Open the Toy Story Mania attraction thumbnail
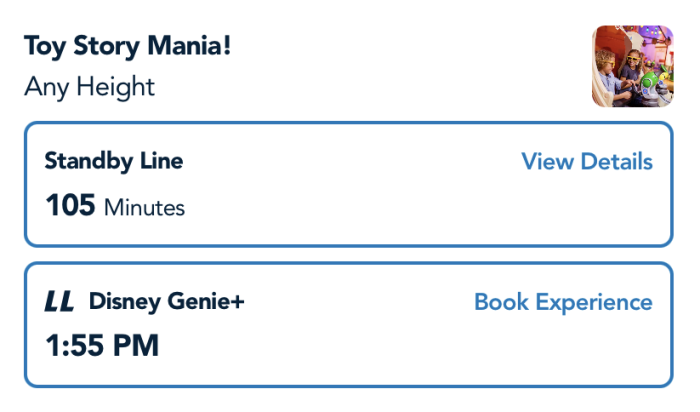This screenshot has height=412, width=700. click(x=632, y=66)
